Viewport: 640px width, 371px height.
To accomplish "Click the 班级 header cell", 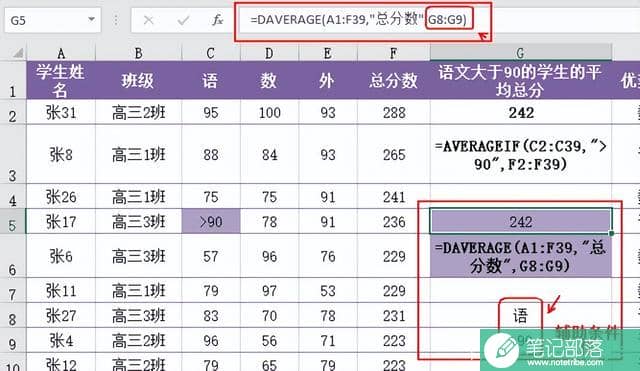I will tap(138, 80).
